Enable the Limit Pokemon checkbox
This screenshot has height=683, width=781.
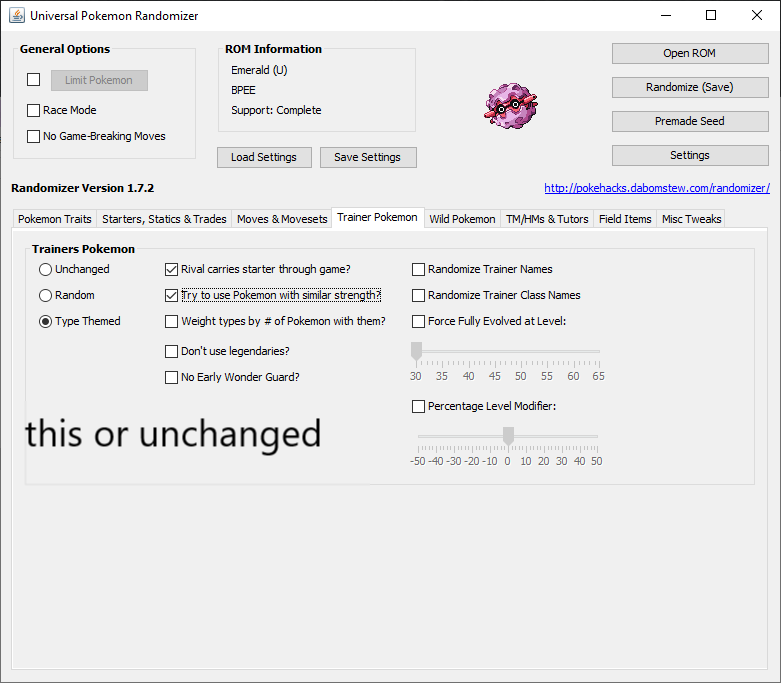pos(33,80)
